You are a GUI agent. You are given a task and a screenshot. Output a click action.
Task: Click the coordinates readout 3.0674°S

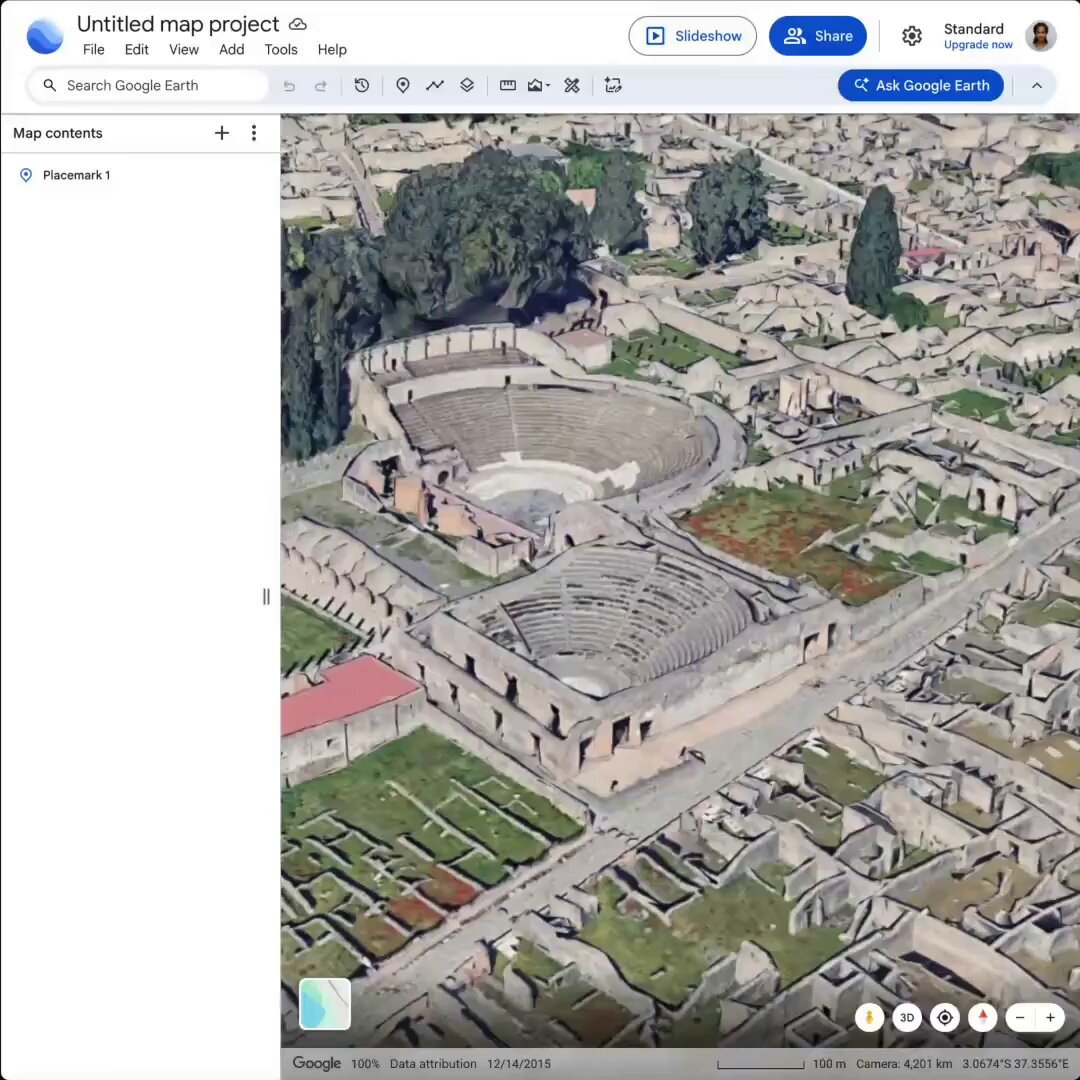click(1015, 1063)
